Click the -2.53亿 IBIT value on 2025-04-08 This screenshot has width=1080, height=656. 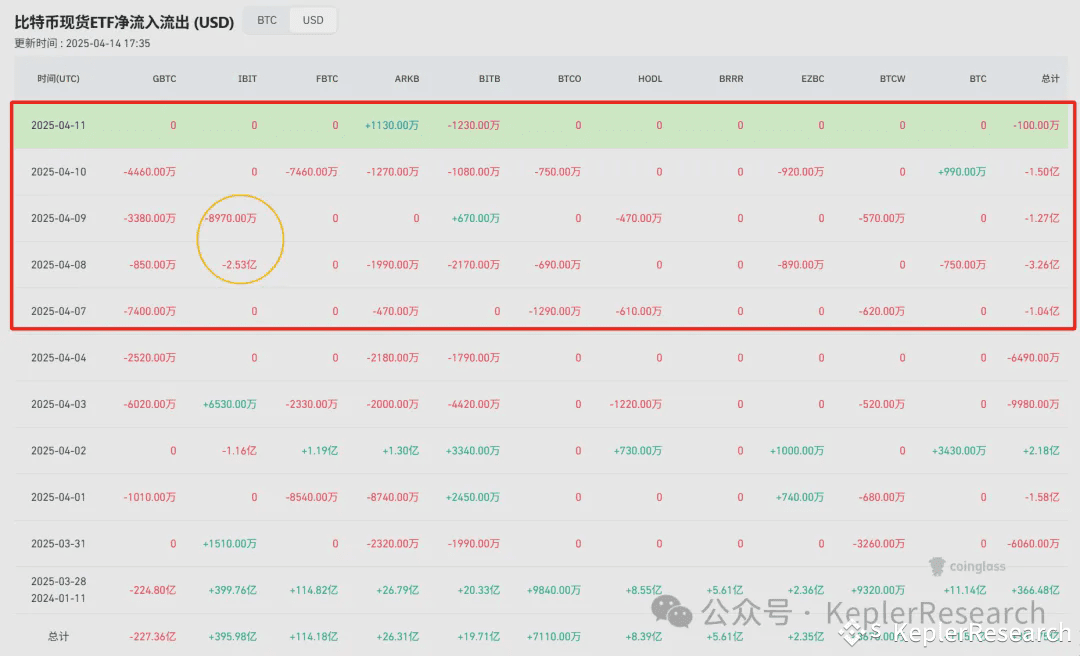coord(239,265)
